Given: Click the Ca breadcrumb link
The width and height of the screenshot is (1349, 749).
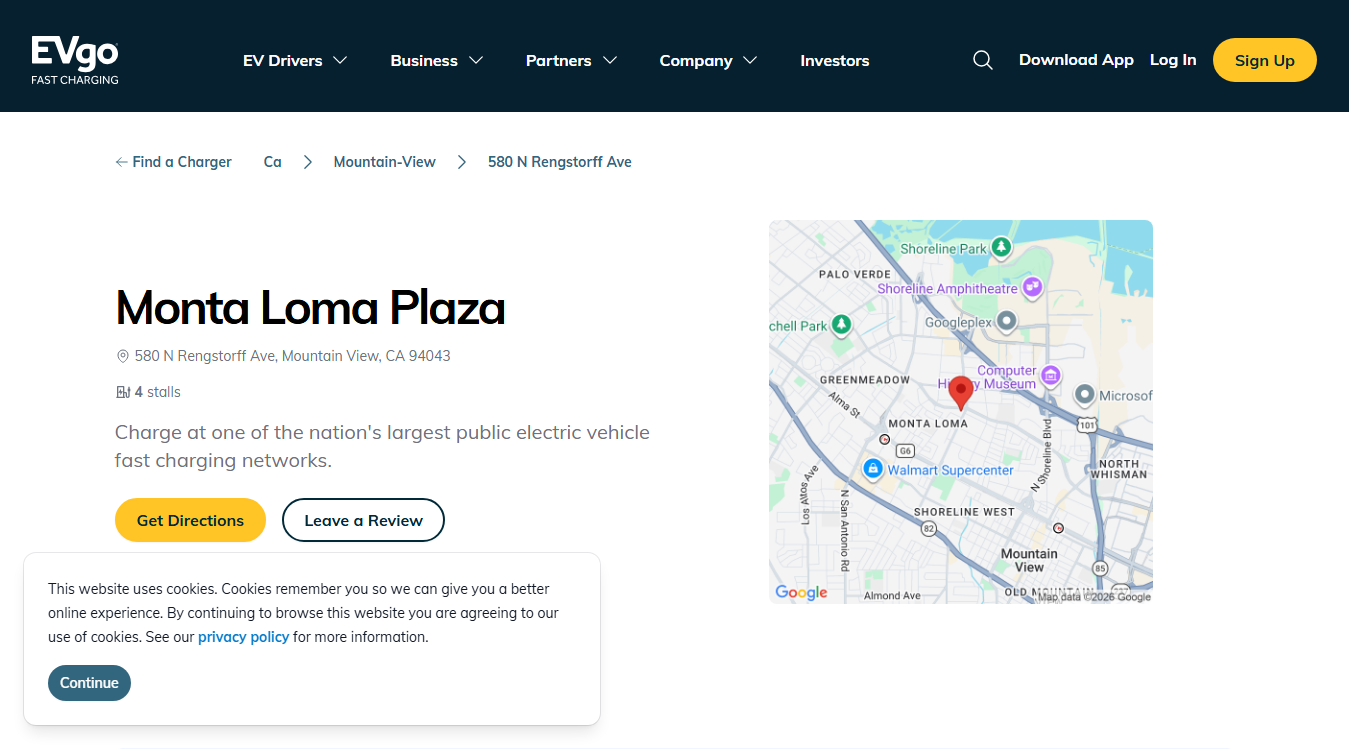Looking at the screenshot, I should coord(272,162).
